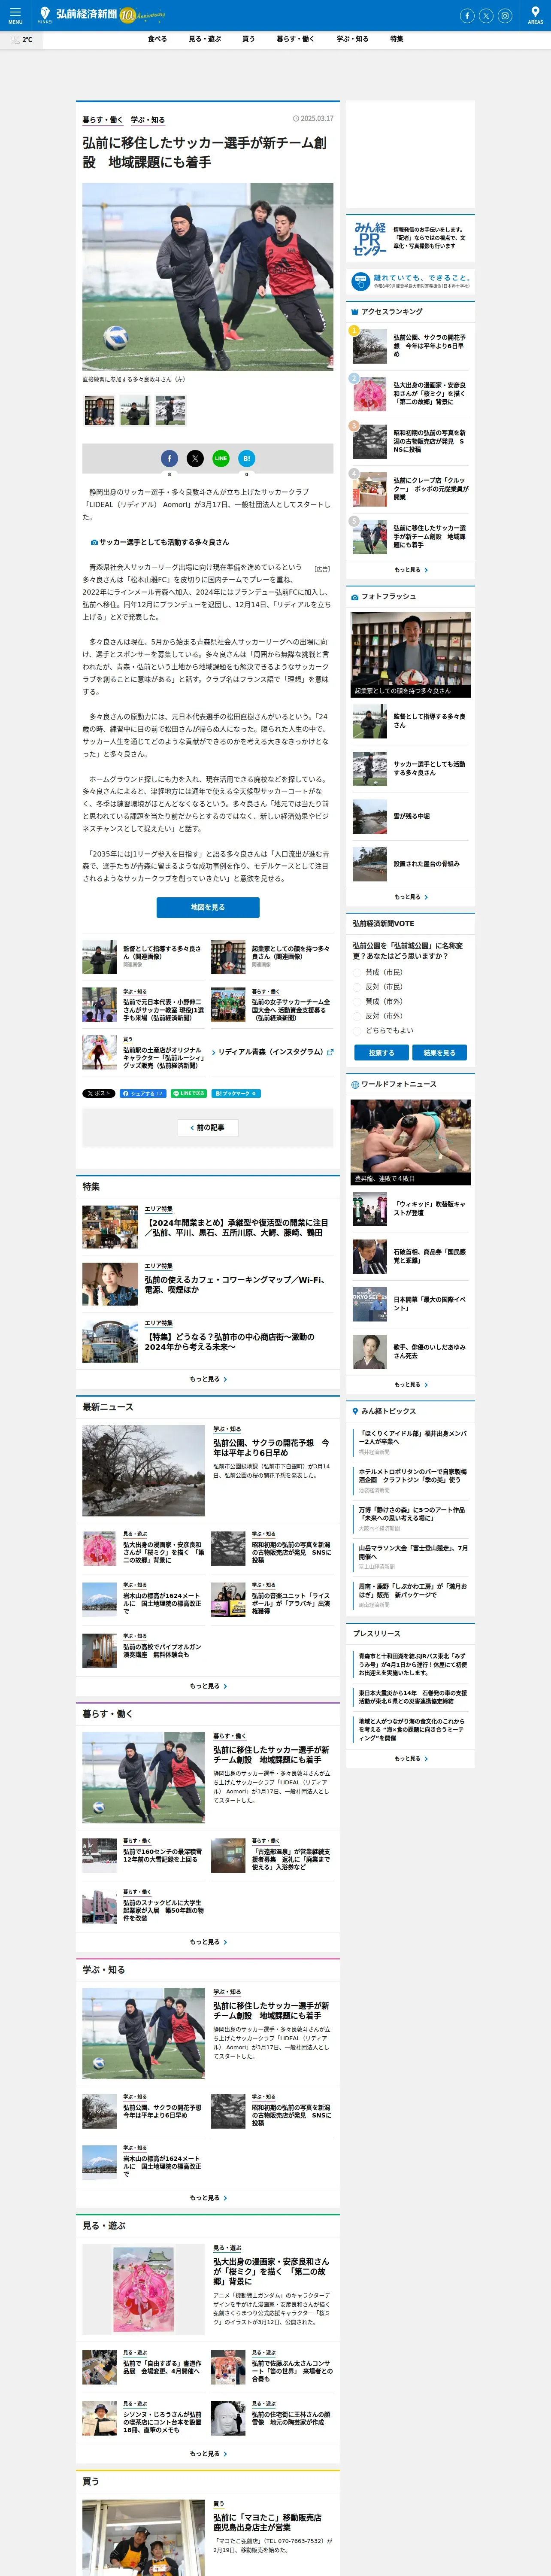Open ホテルメトロポリタンのバー headline in みん経トピックス
Screen dimensions: 551x2576
[x=412, y=1475]
